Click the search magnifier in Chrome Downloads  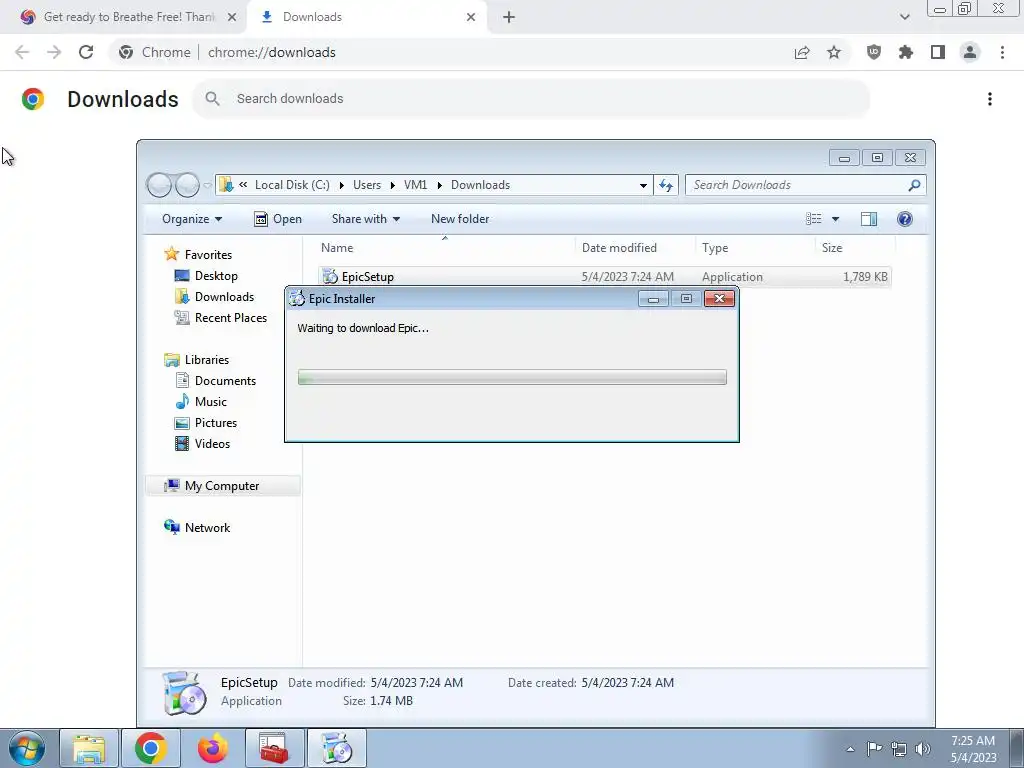pyautogui.click(x=212, y=99)
